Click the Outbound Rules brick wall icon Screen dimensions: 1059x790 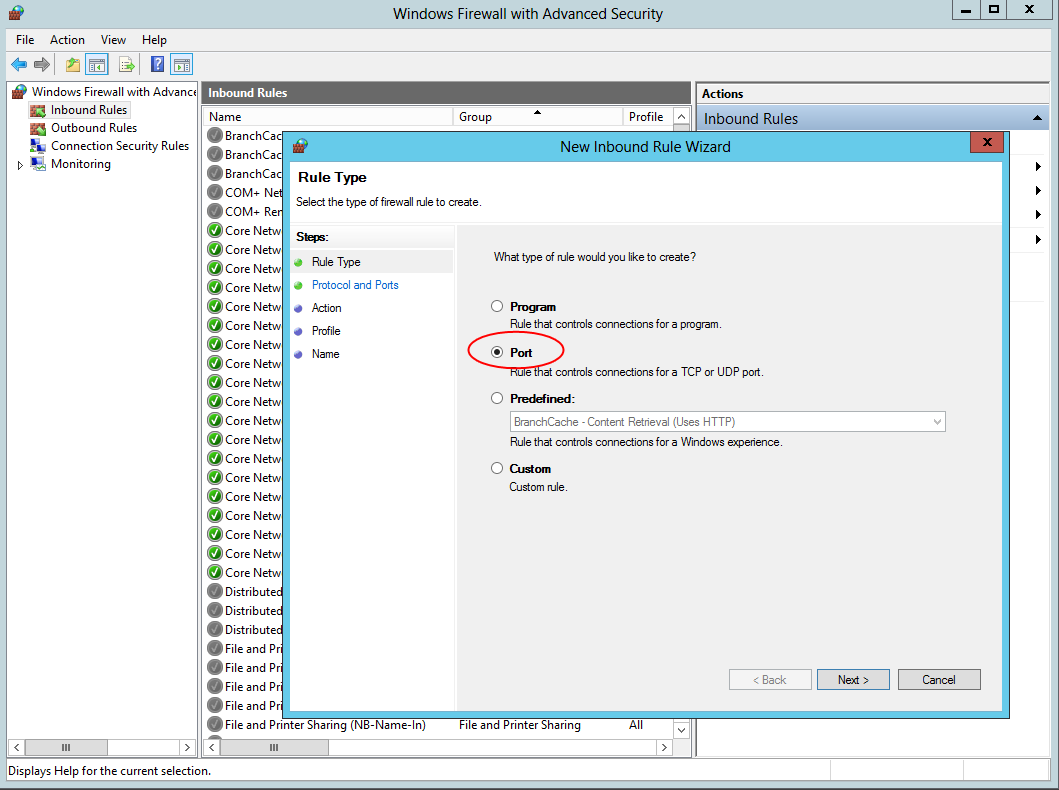point(38,128)
